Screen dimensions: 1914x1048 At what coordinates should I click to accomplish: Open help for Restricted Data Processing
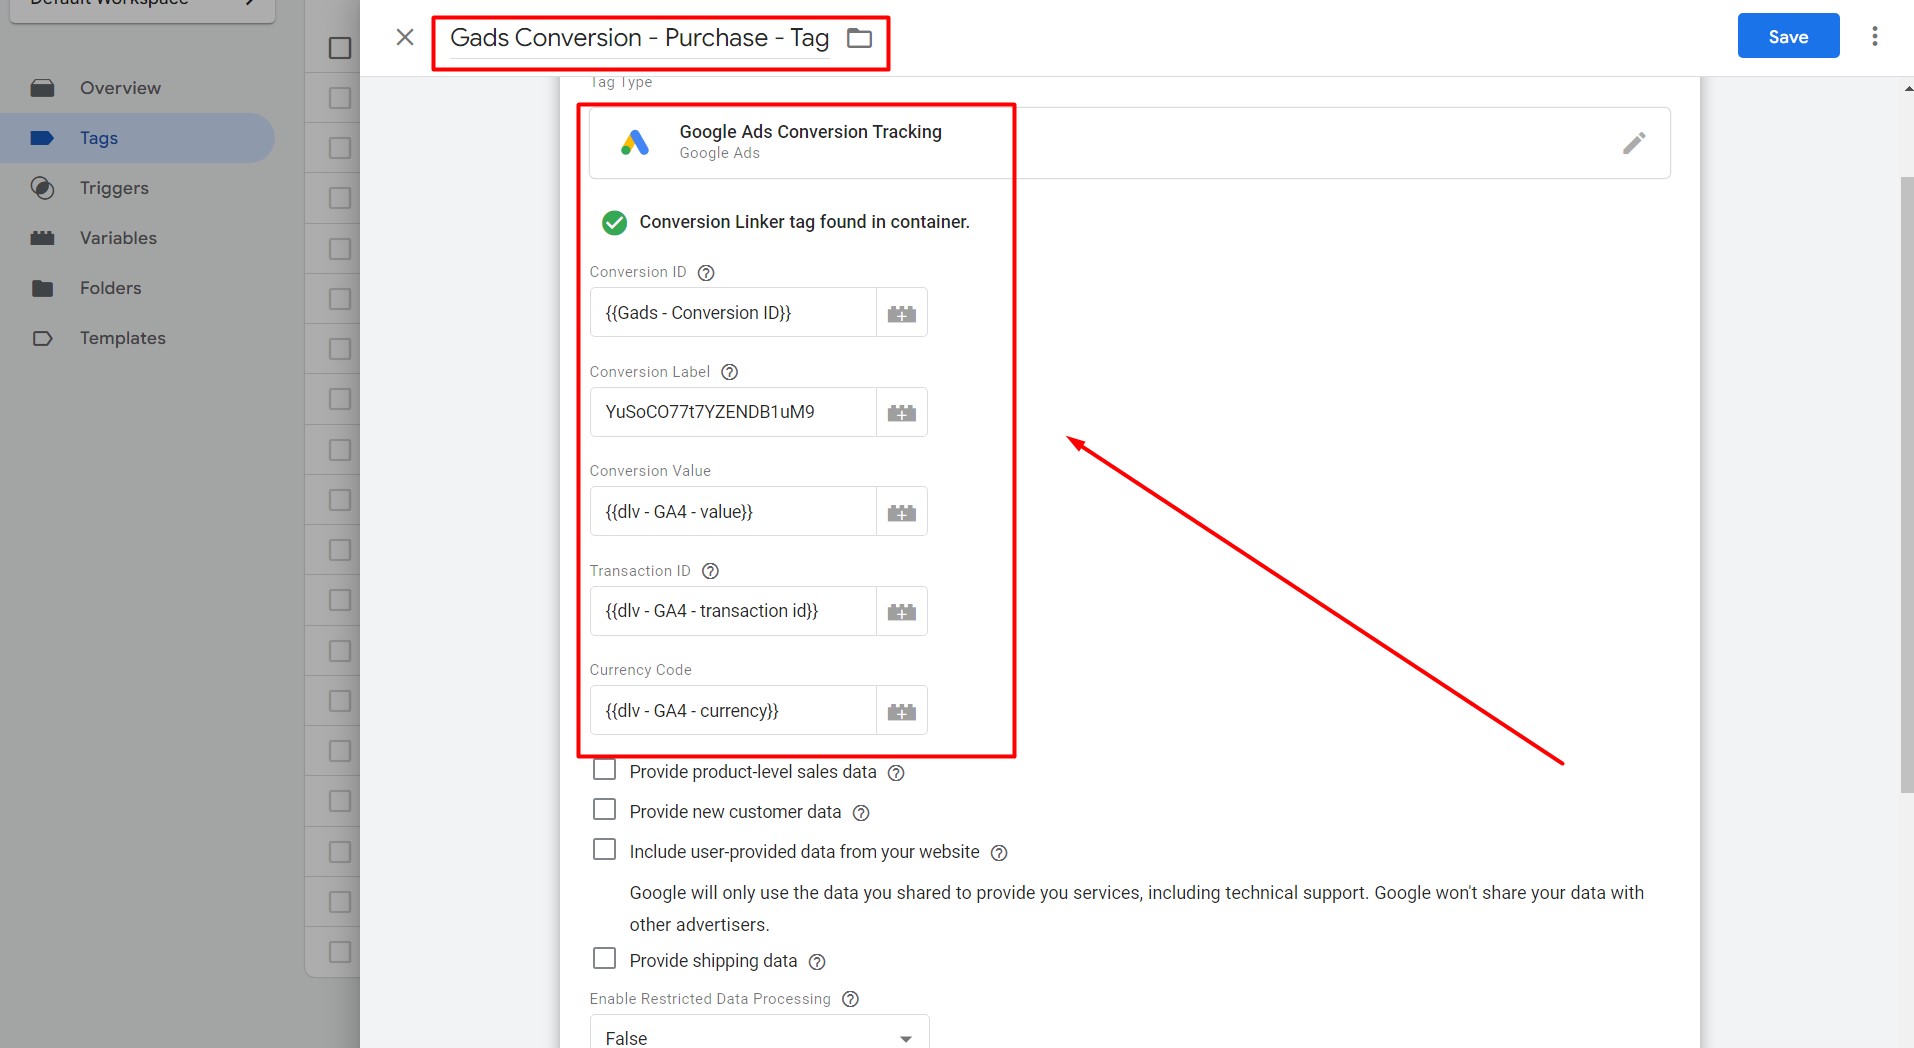coord(851,999)
